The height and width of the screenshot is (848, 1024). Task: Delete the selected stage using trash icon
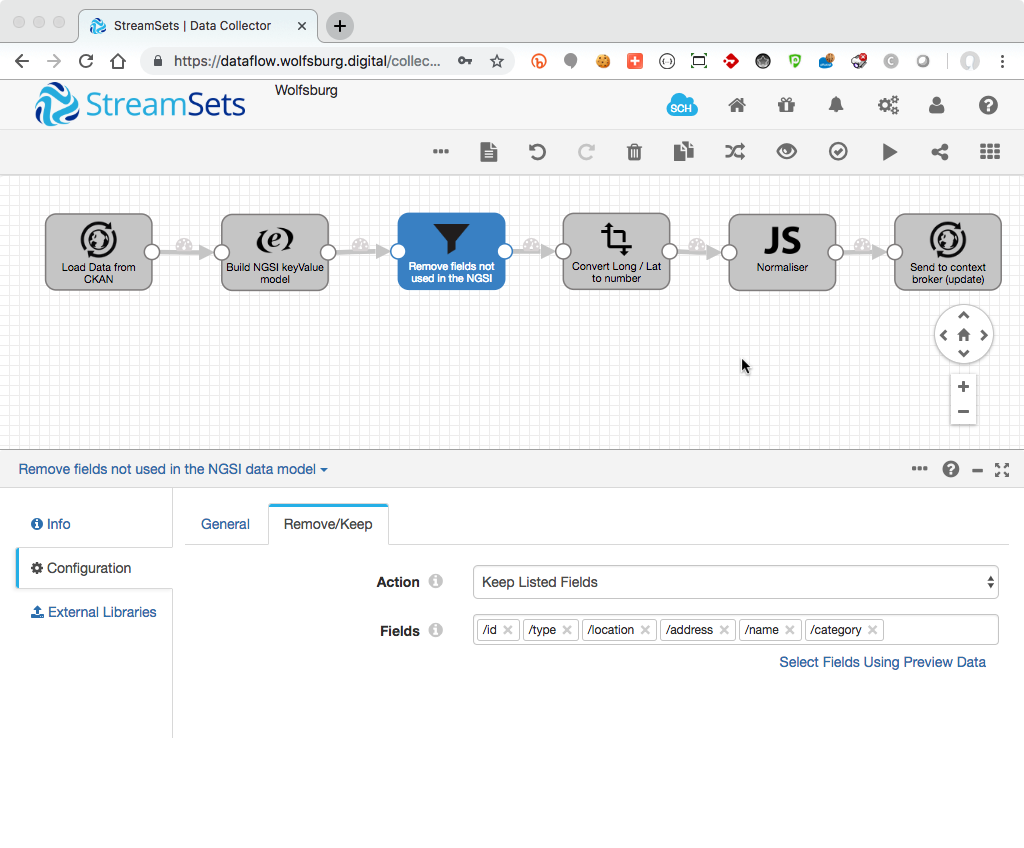click(x=634, y=152)
